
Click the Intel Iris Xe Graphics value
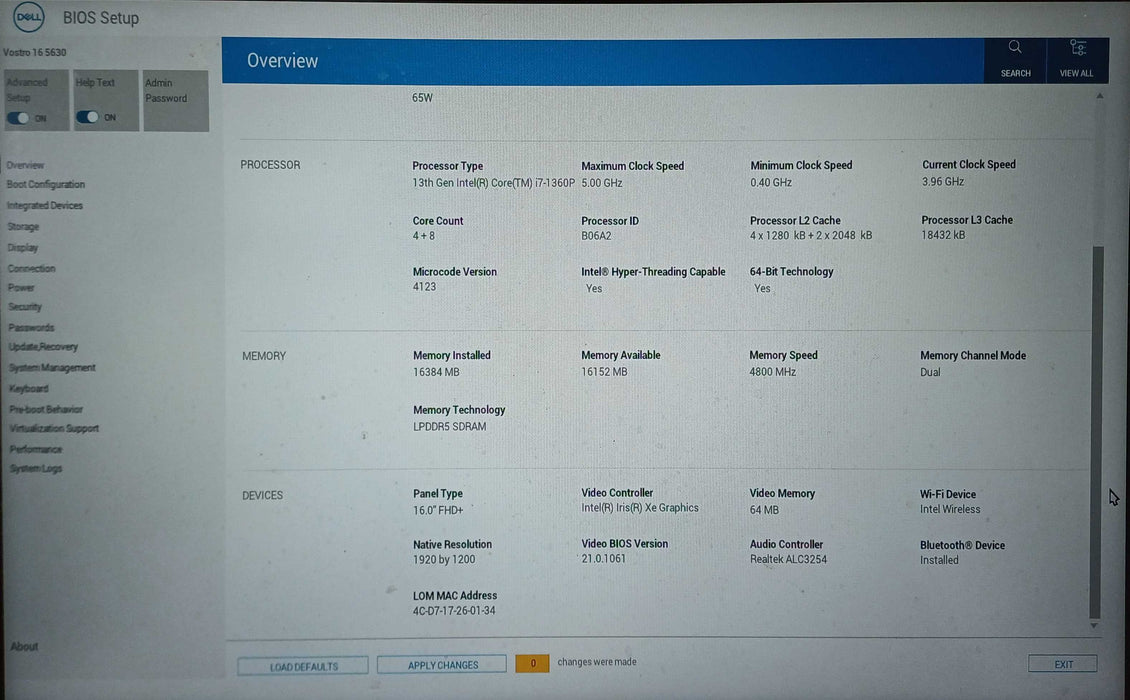pyautogui.click(x=640, y=508)
